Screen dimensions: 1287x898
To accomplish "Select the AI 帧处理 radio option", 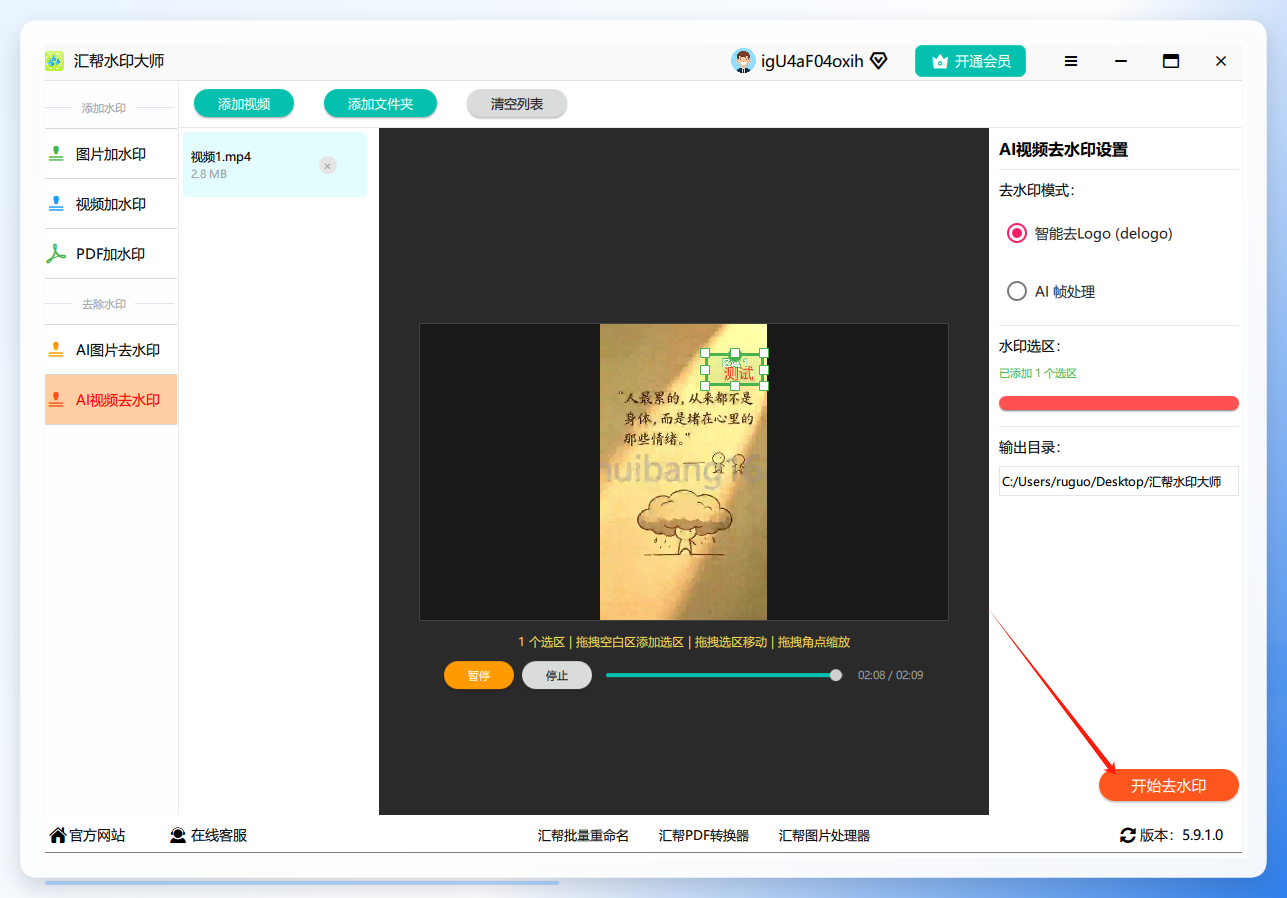I will point(1017,291).
